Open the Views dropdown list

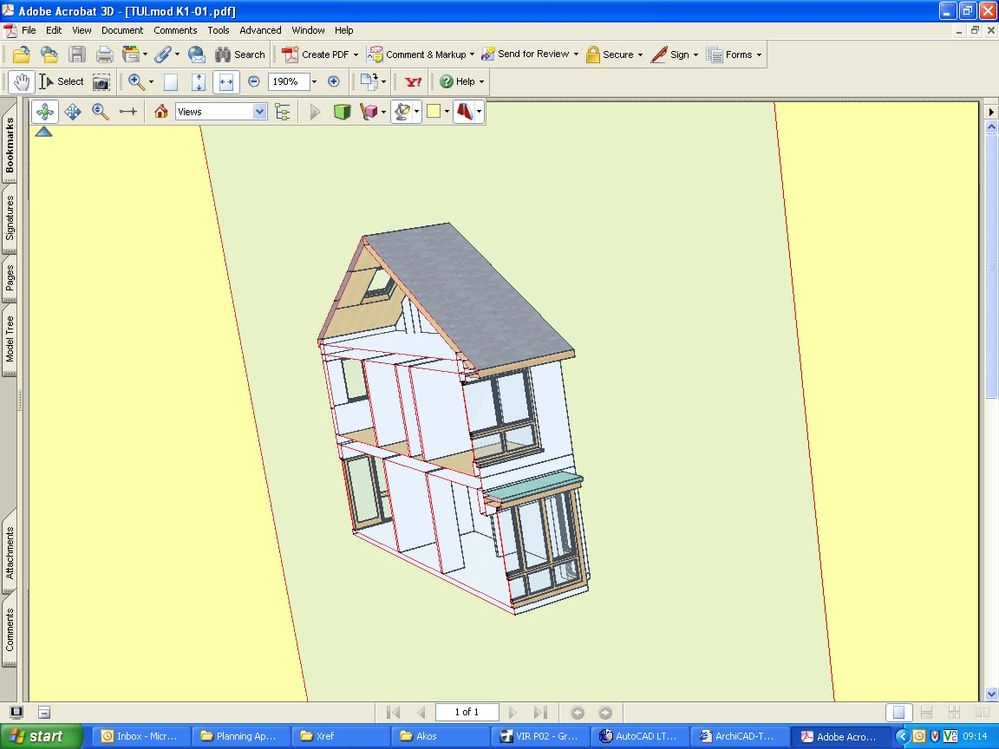pos(260,112)
